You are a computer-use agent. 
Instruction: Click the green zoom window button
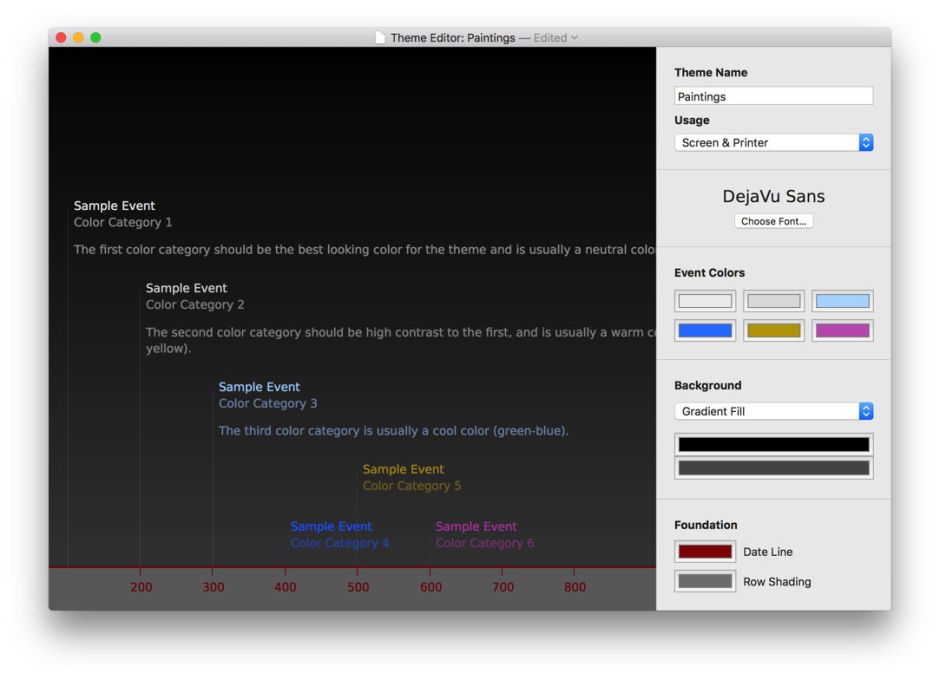click(x=96, y=38)
